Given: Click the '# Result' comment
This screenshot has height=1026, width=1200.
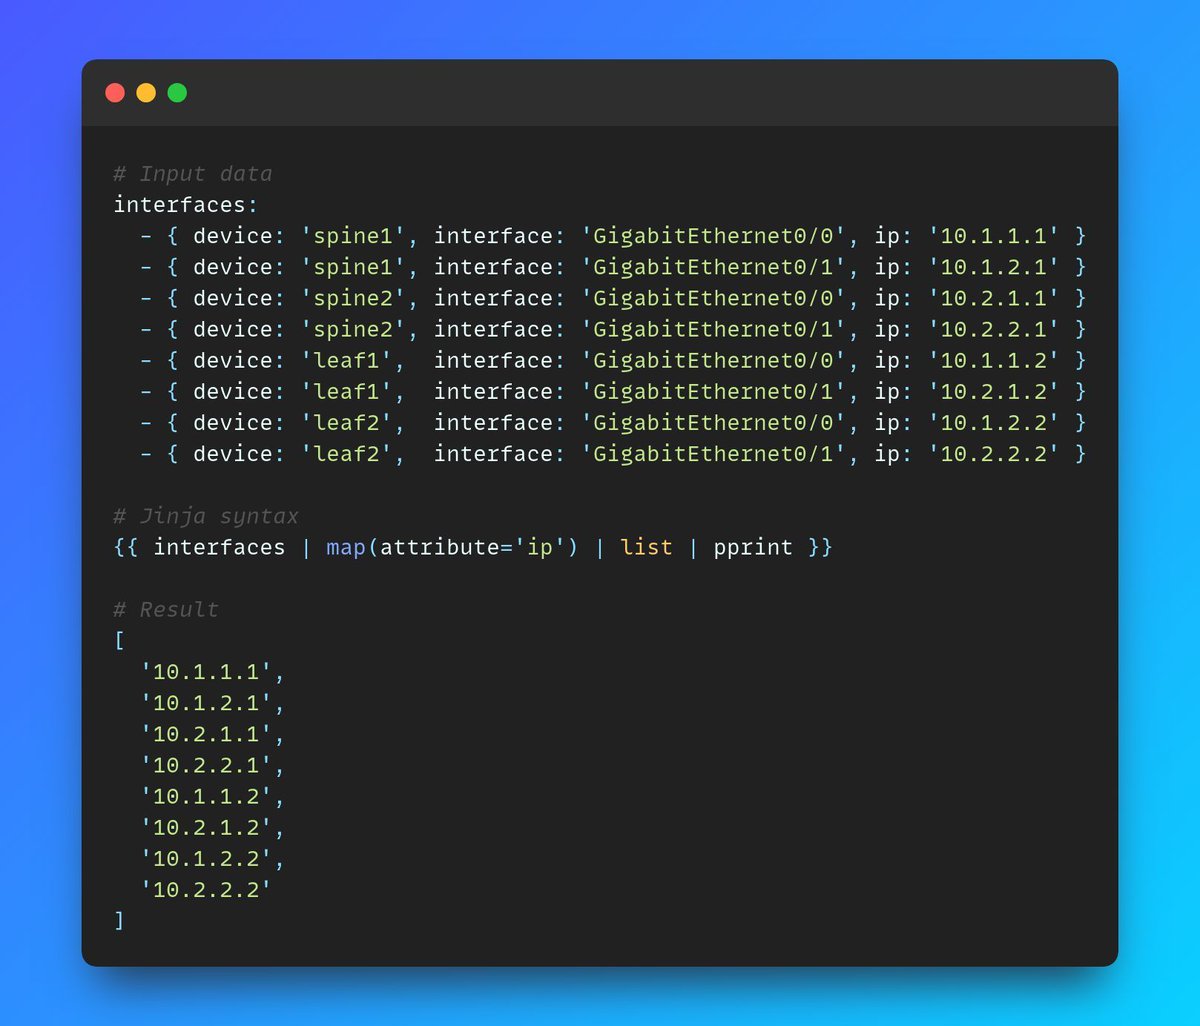Looking at the screenshot, I should coord(166,609).
